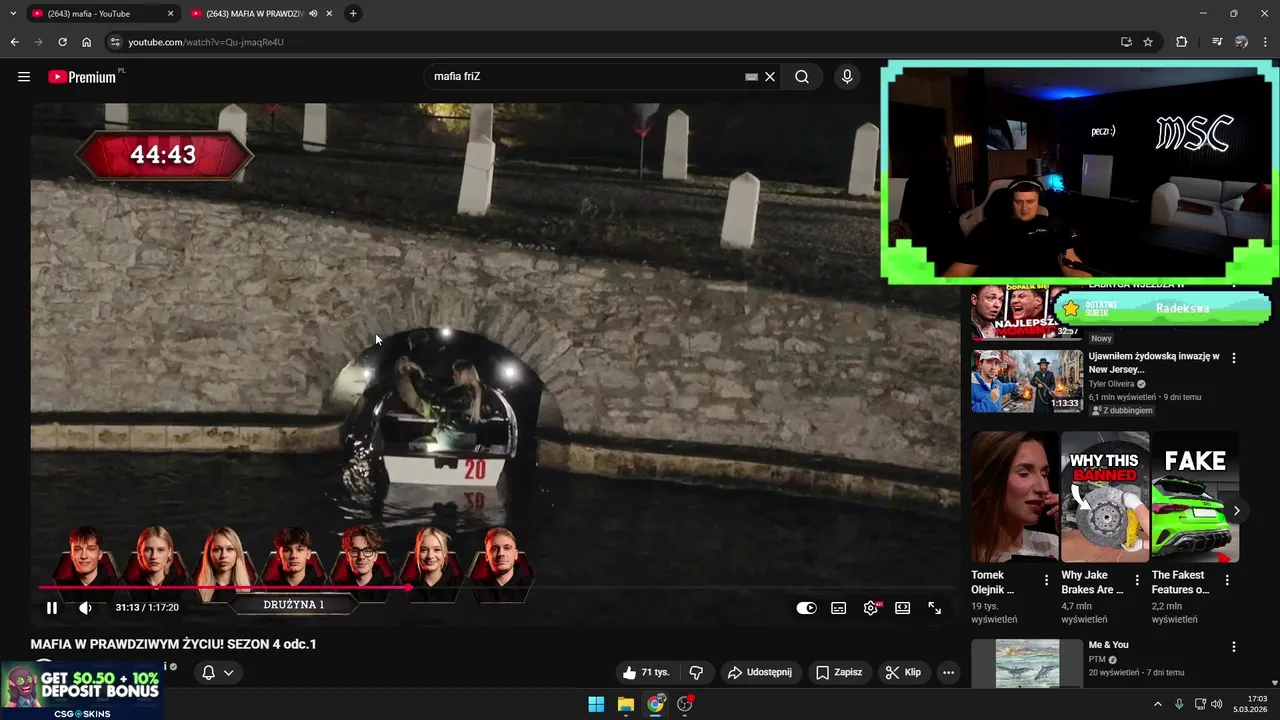Open the YouTube hamburger guide menu

24,77
